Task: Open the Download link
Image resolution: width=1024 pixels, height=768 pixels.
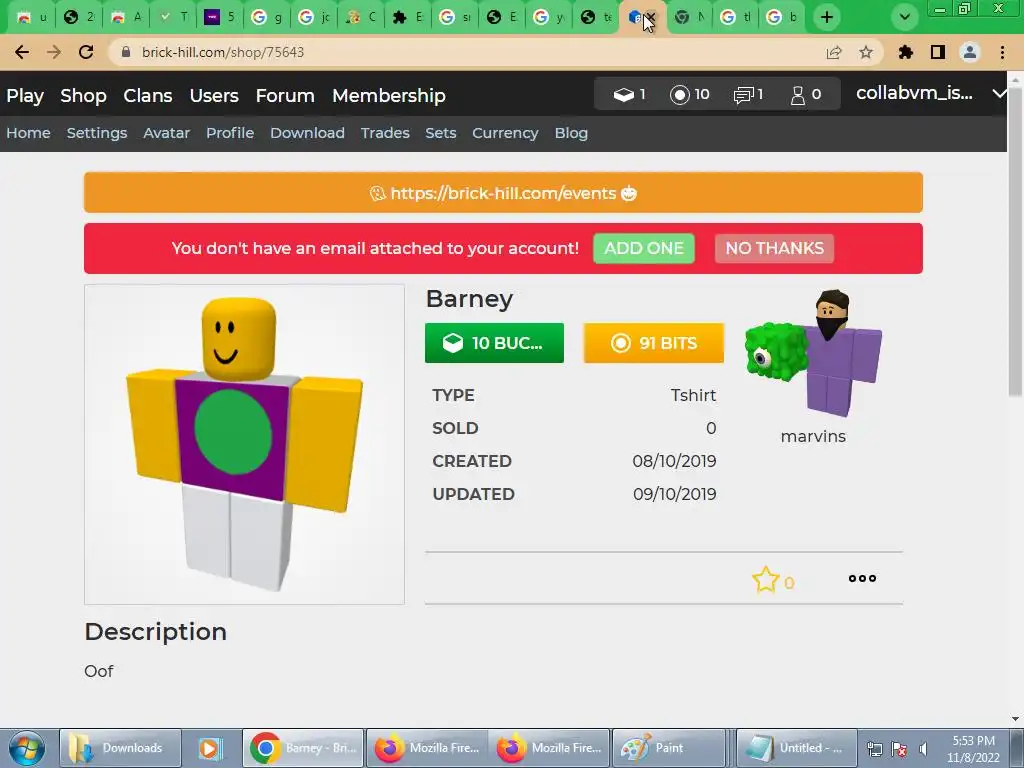Action: pos(307,133)
